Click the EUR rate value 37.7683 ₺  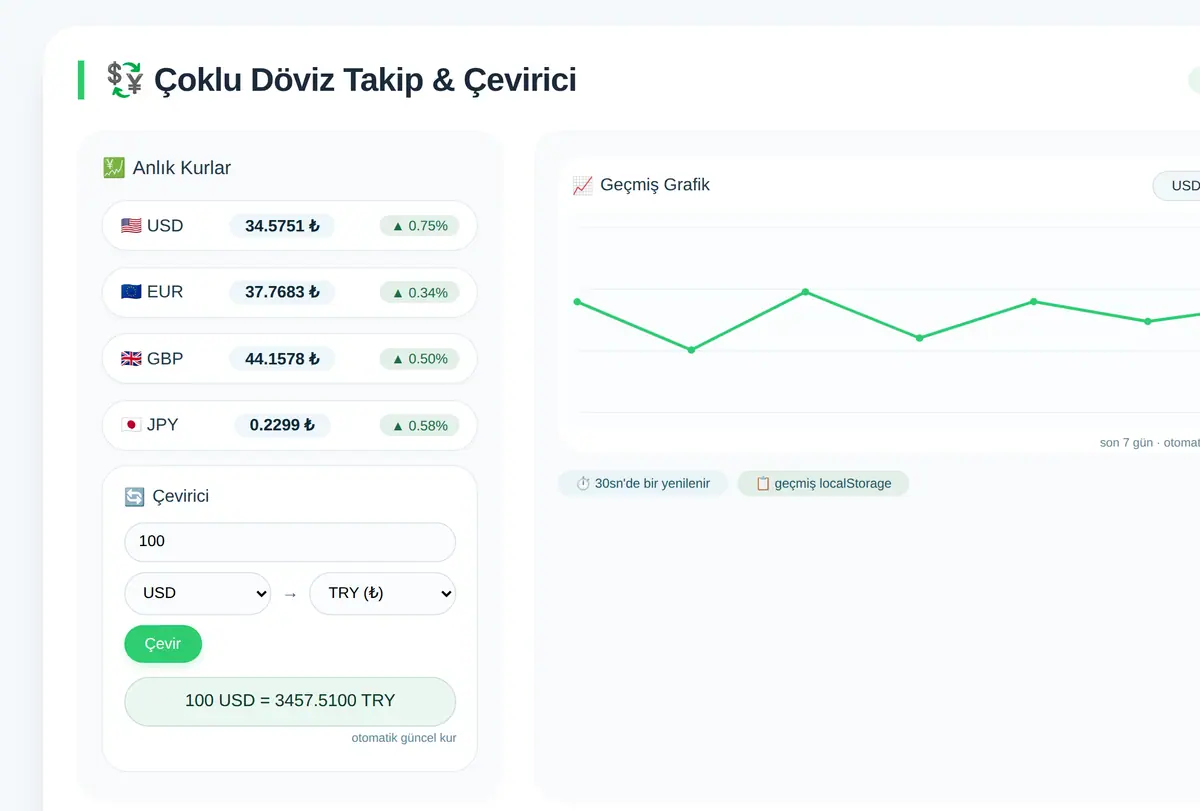click(x=282, y=292)
